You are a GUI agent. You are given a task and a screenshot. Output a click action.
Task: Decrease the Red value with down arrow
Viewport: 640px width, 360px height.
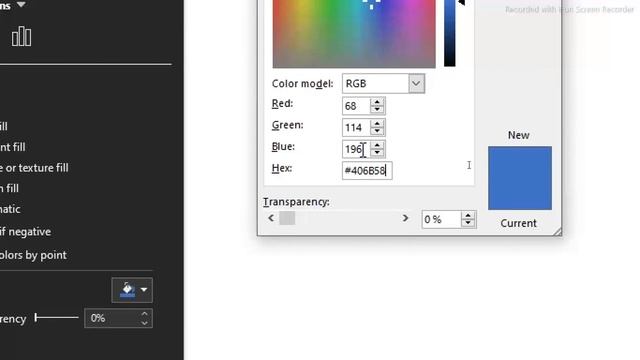coord(378,110)
